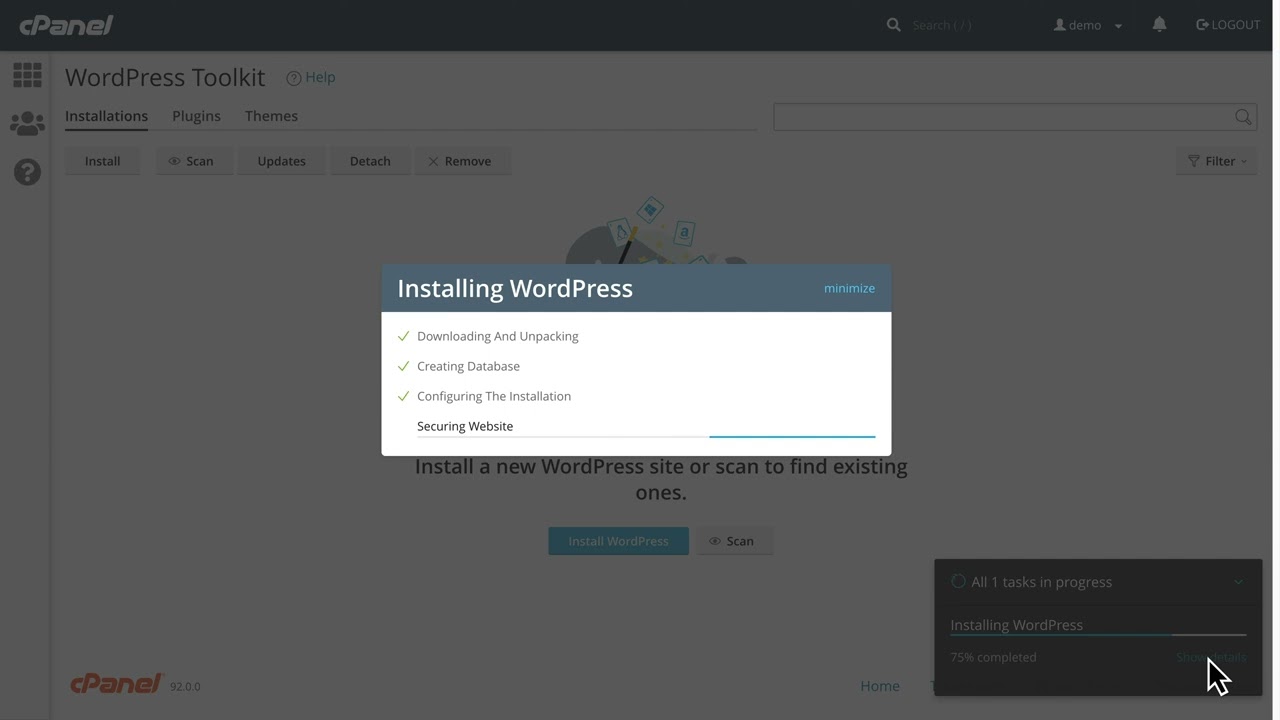Click the cPanel logo in header
Image resolution: width=1280 pixels, height=720 pixels.
coord(67,25)
